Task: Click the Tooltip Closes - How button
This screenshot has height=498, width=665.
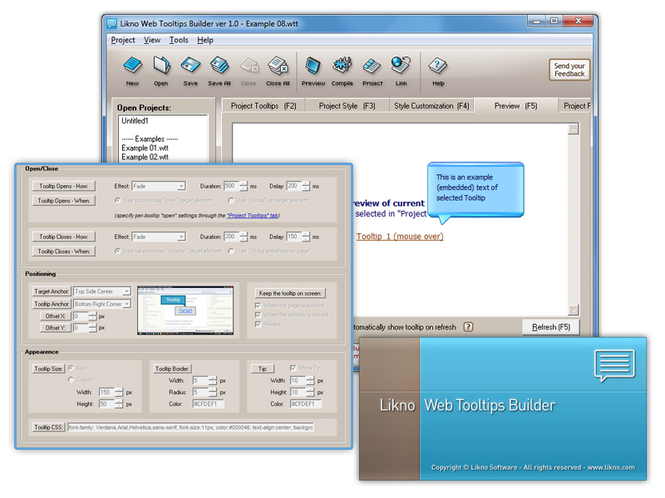Action: (64, 237)
